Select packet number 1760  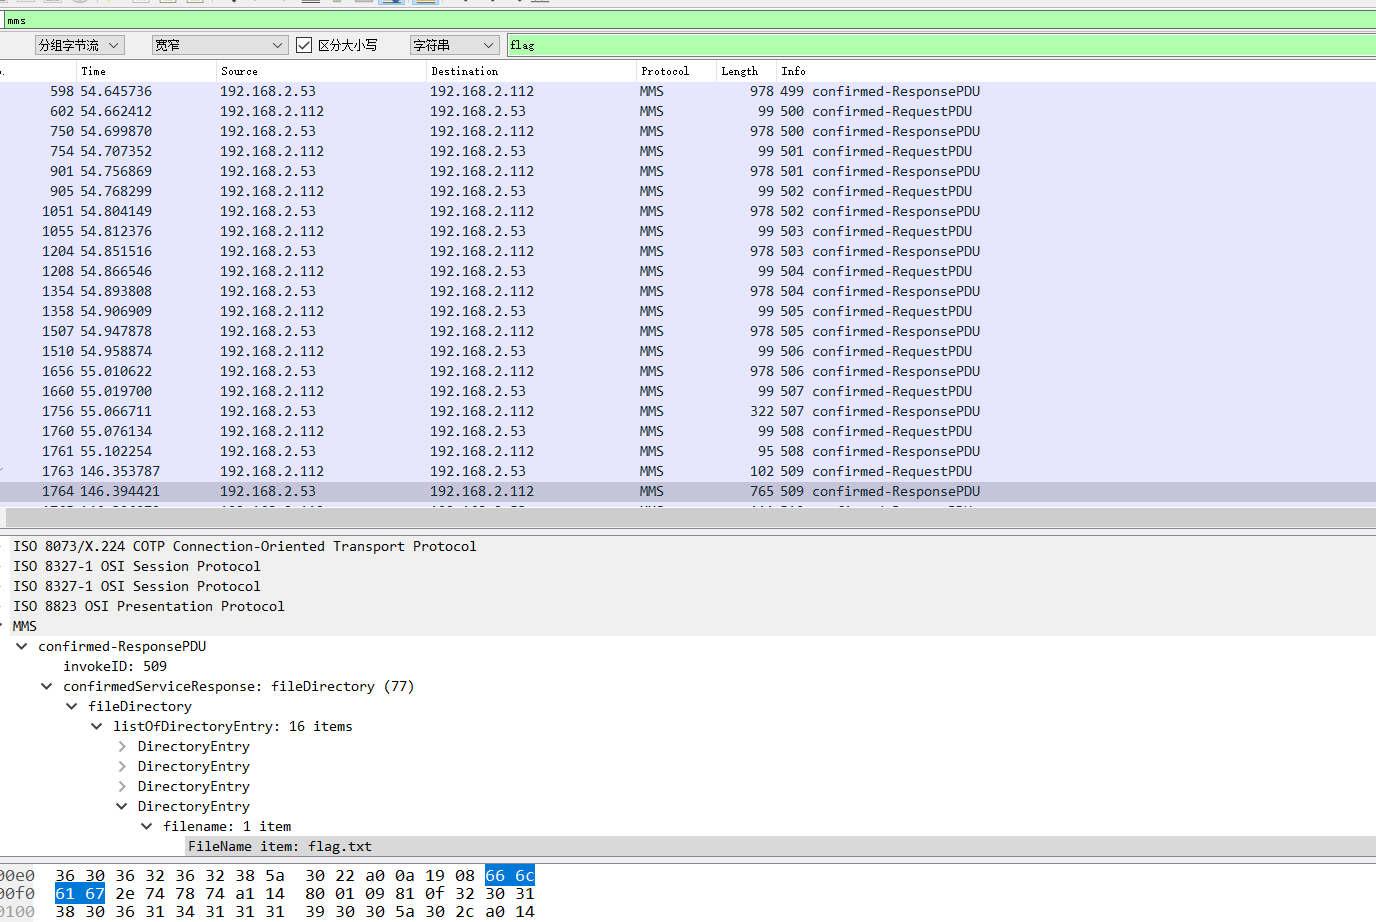pyautogui.click(x=688, y=431)
